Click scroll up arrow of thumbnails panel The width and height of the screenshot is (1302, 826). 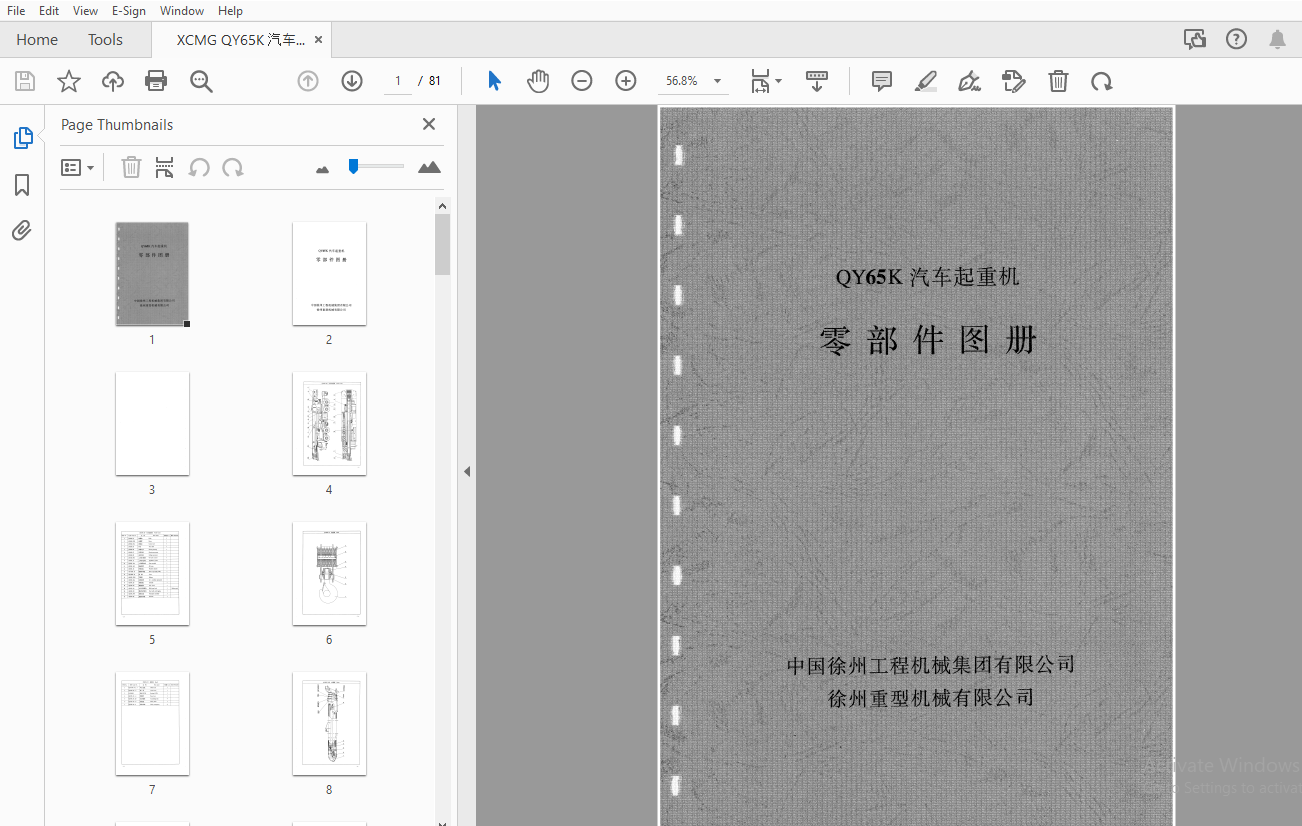(x=443, y=206)
